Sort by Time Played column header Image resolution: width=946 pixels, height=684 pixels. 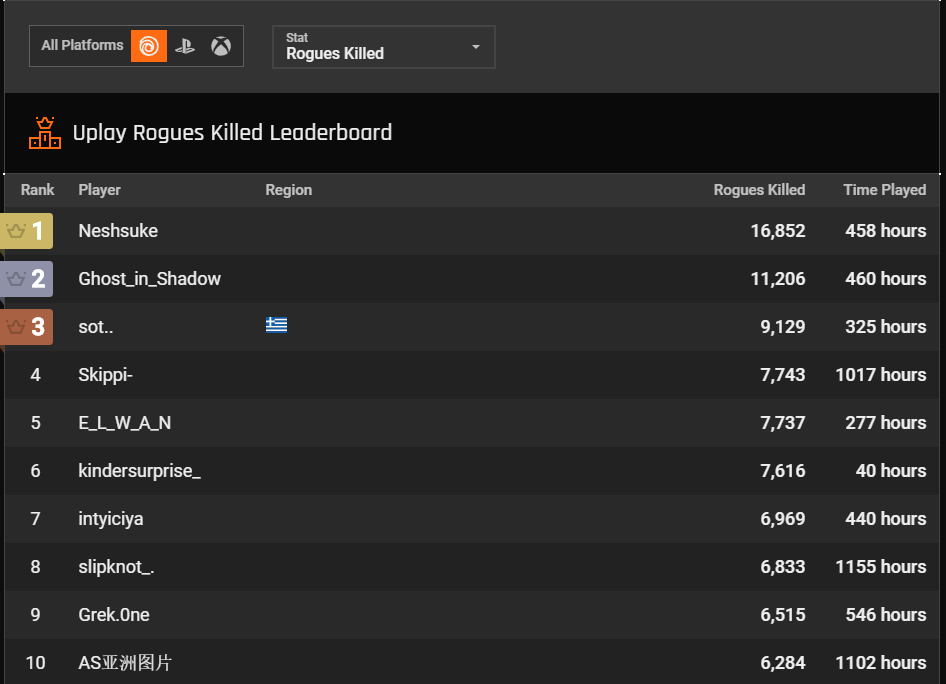point(884,190)
